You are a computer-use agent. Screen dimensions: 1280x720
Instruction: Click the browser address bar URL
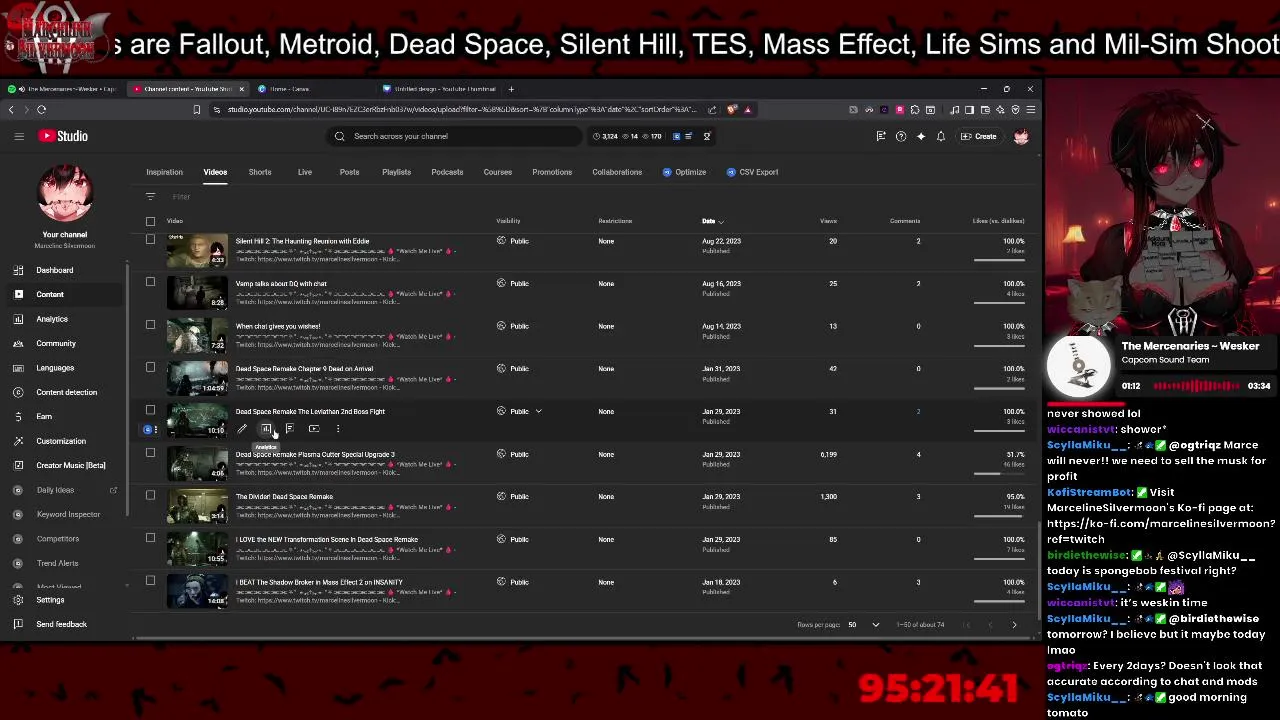pyautogui.click(x=460, y=109)
